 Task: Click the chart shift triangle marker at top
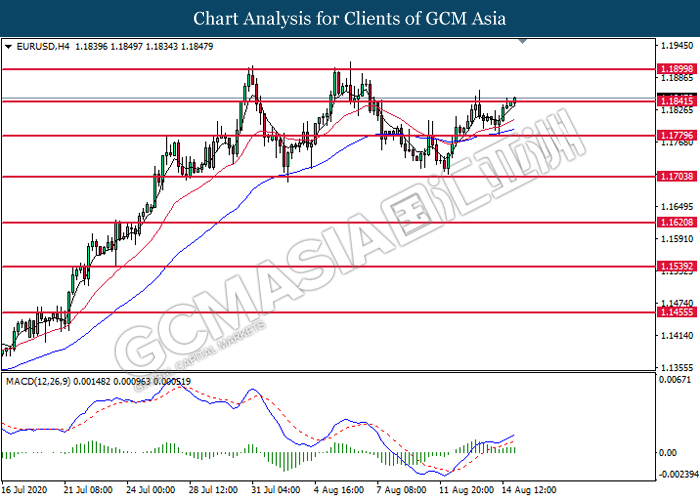coord(523,42)
